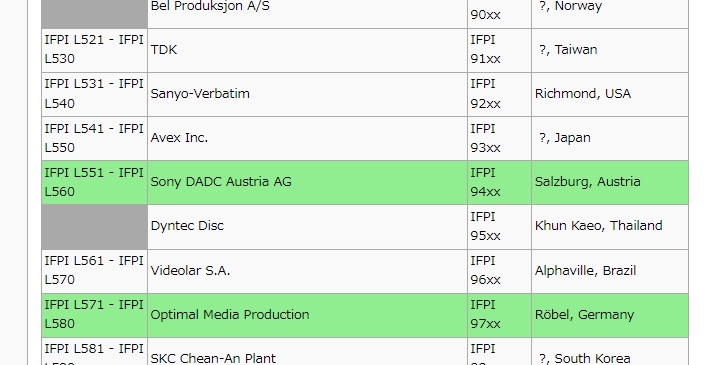Viewport: 714px width, 365px height.
Task: Select the IFPI L551 - IFPI L560 green cell
Action: point(94,182)
